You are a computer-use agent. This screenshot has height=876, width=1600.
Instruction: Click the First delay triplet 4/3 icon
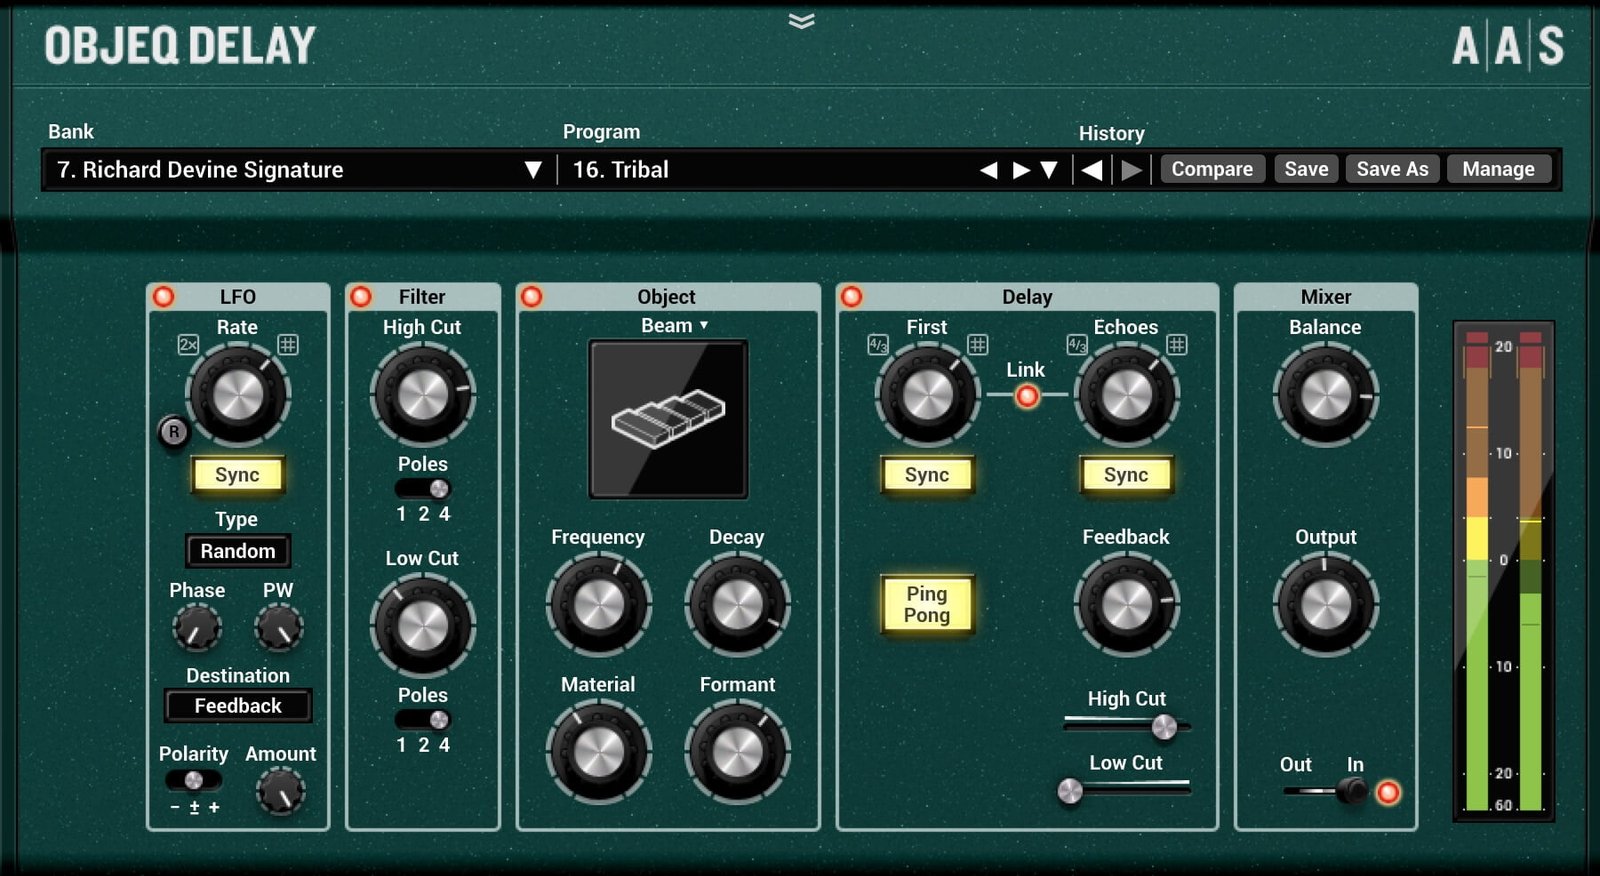[x=878, y=345]
